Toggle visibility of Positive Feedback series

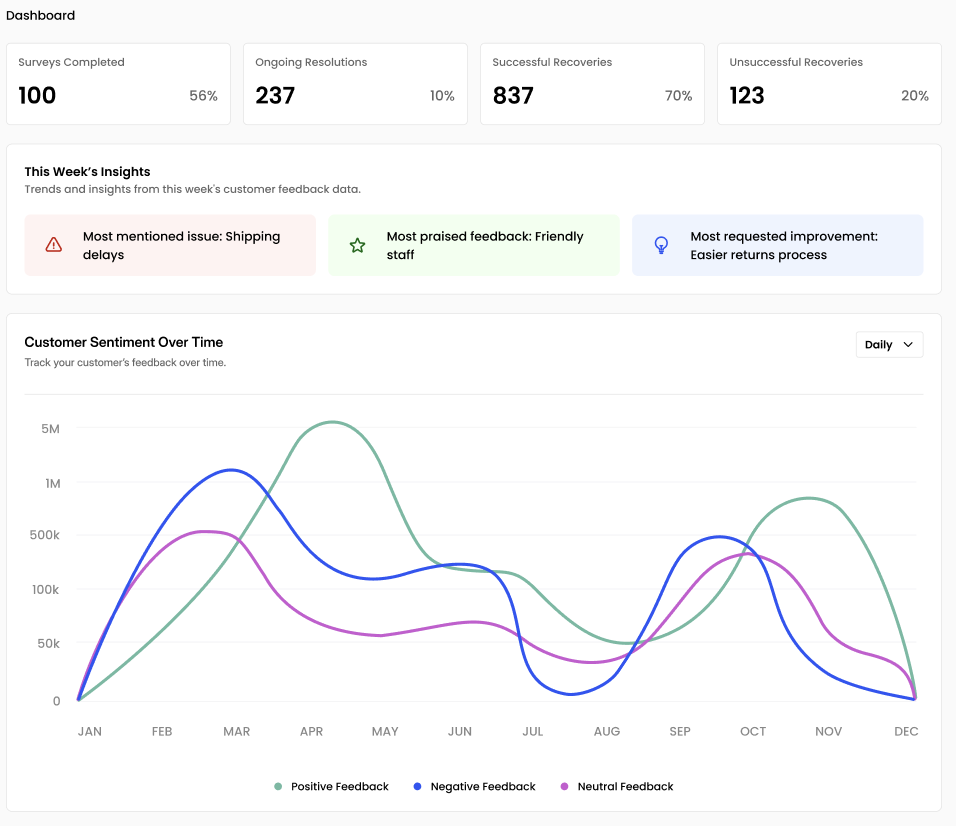pyautogui.click(x=331, y=786)
